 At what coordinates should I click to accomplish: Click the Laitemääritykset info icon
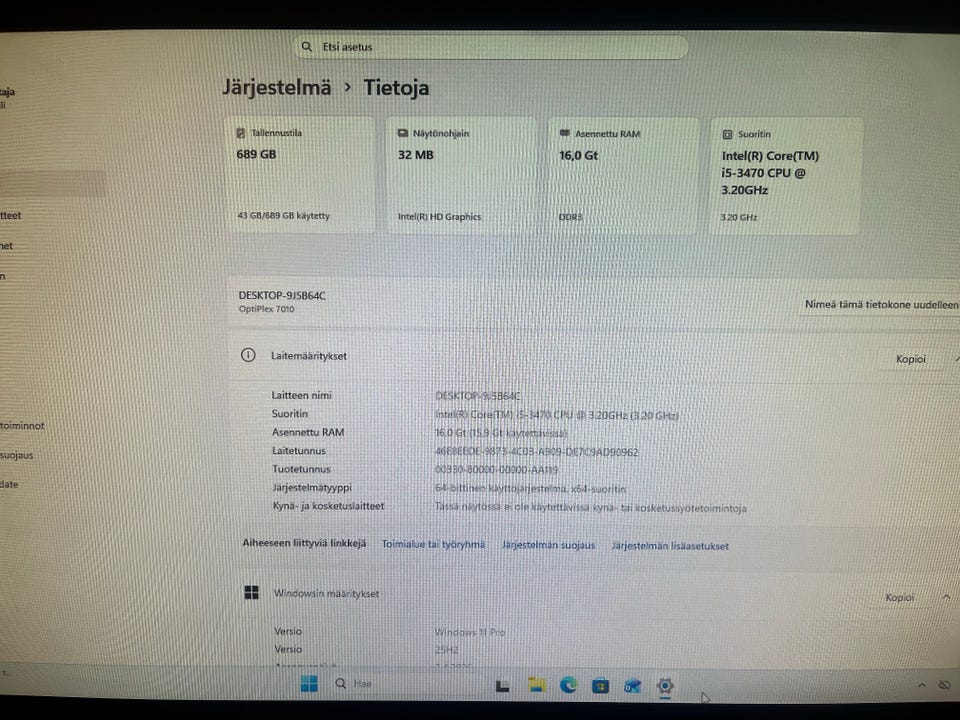pyautogui.click(x=248, y=355)
